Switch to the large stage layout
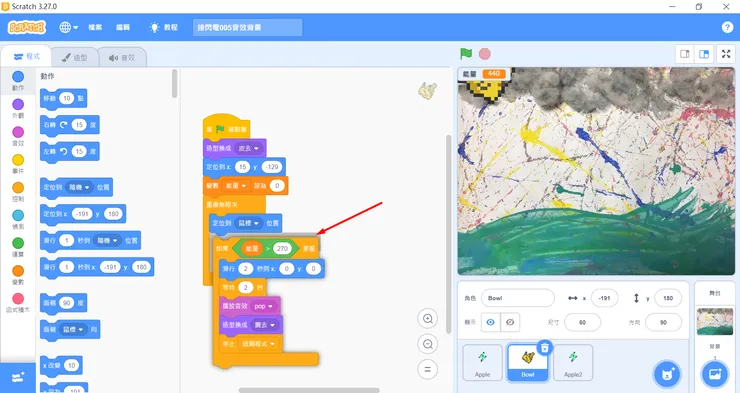Viewport: 740px width, 393px height. pos(704,54)
